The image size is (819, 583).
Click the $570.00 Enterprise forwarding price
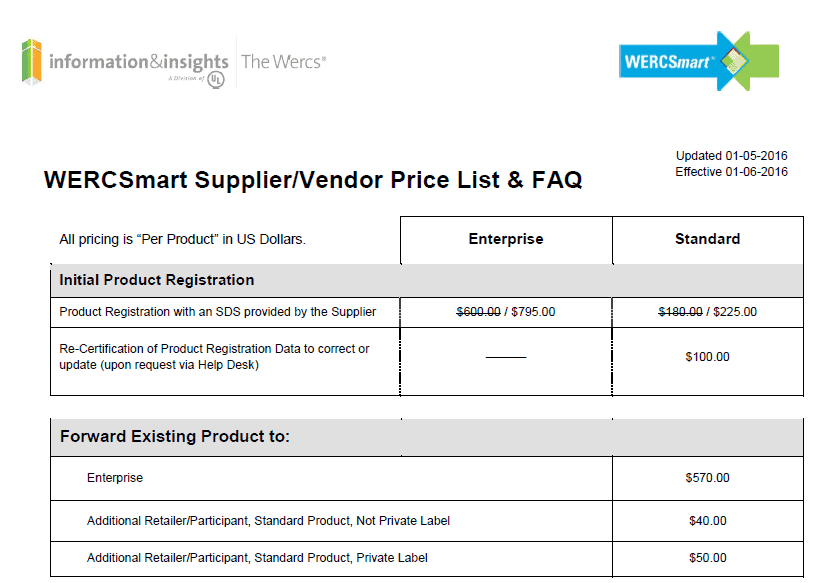(x=707, y=478)
